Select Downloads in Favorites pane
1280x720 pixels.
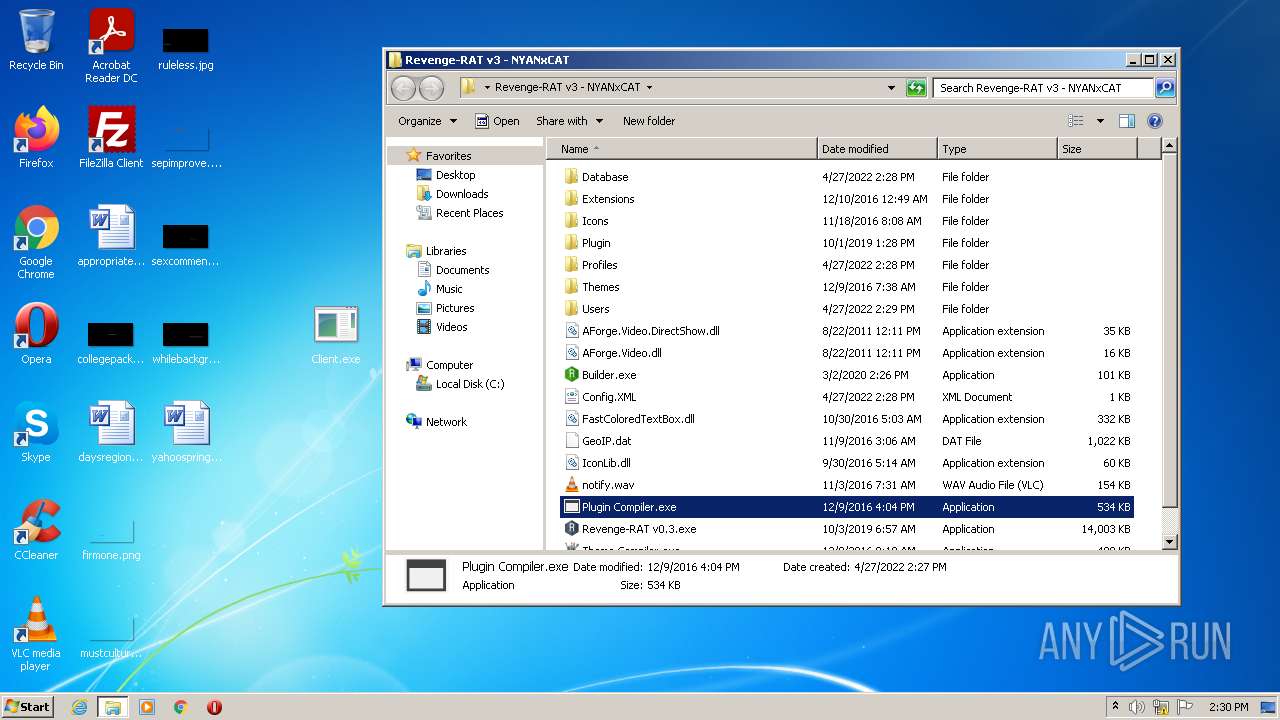click(x=461, y=194)
